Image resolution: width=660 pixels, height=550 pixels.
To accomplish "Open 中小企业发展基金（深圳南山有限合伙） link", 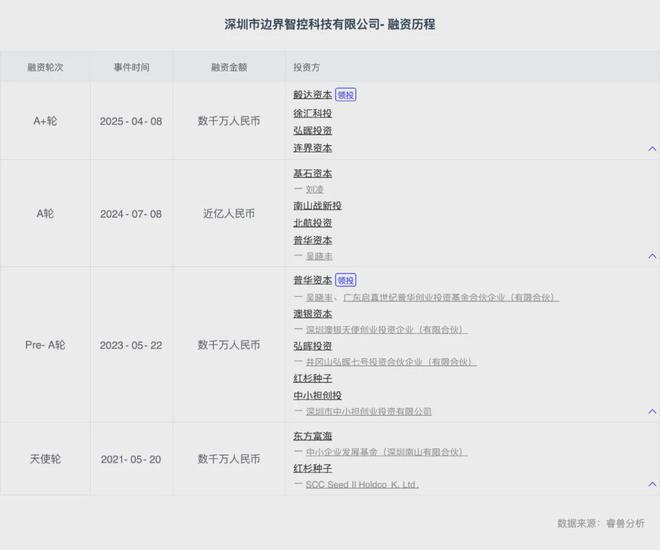I will (386, 452).
